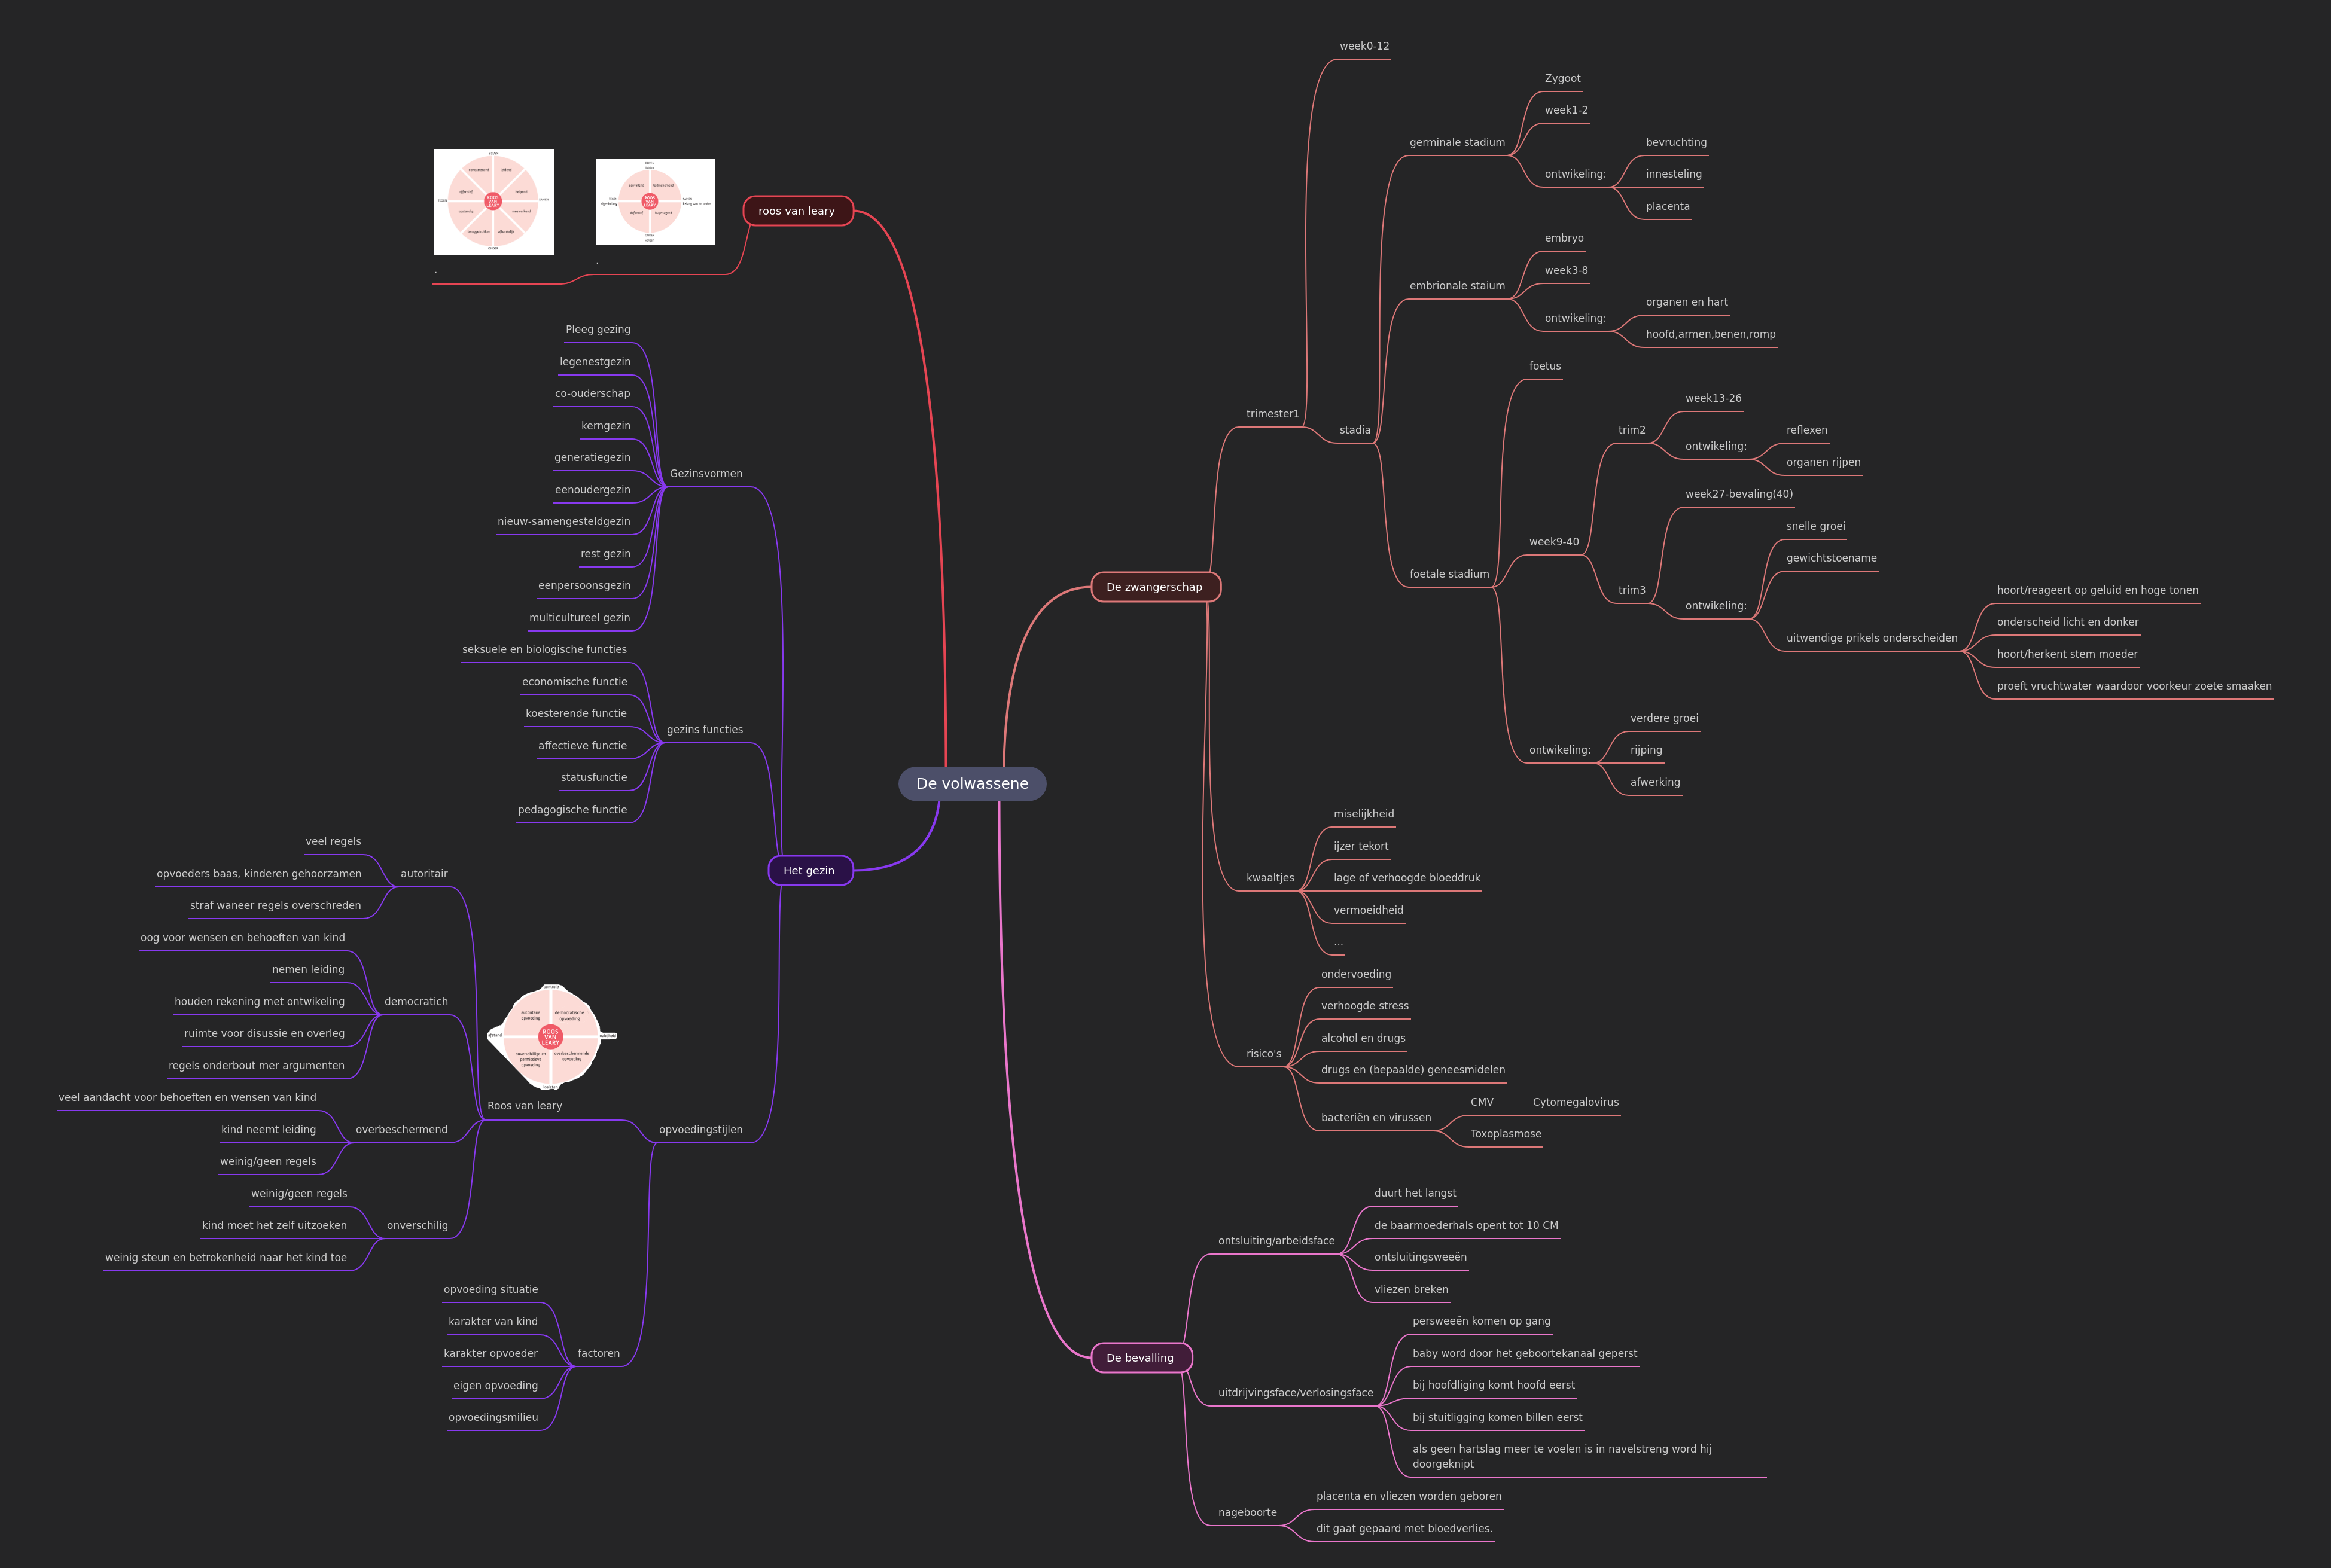This screenshot has height=1568, width=2331.
Task: Click the text bevruchting
Action: coord(1676,142)
